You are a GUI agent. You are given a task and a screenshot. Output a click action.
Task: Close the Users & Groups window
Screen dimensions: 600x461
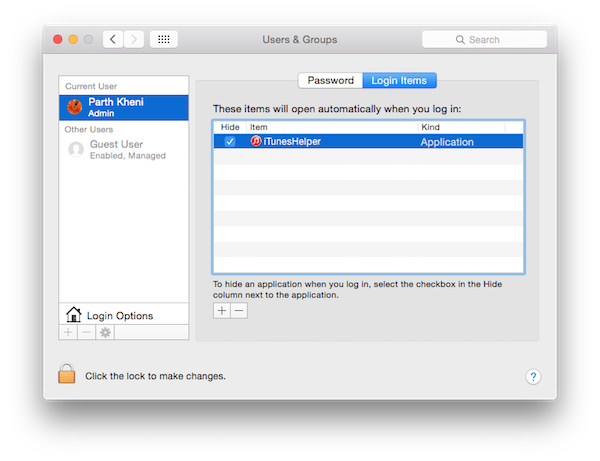pos(58,39)
